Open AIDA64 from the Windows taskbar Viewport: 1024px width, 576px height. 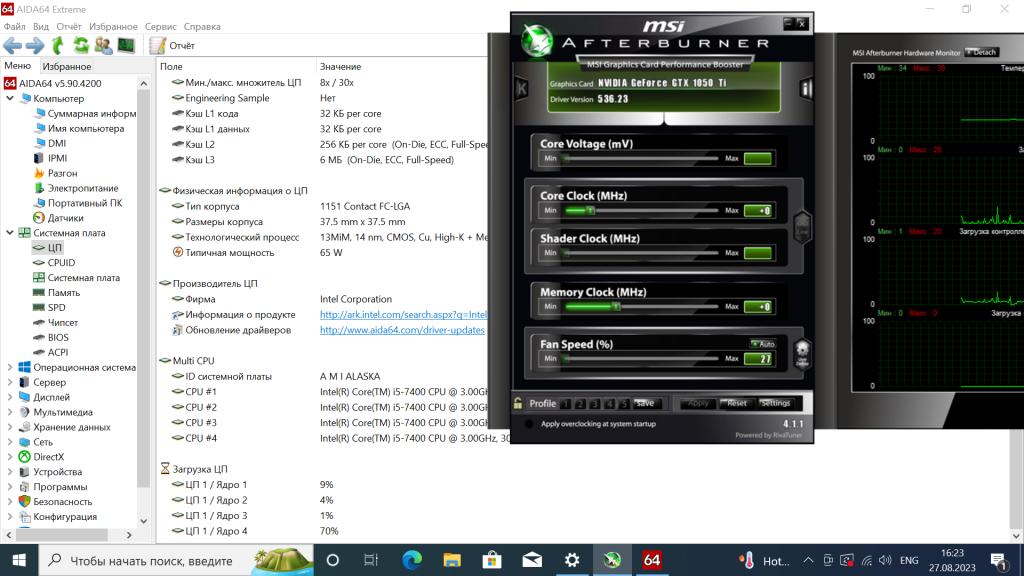coord(652,560)
